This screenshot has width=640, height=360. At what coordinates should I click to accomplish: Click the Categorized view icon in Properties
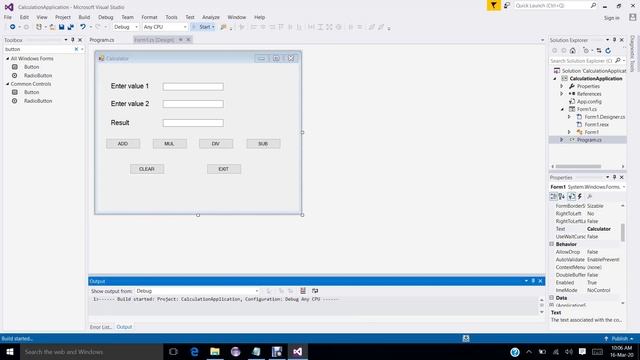553,196
